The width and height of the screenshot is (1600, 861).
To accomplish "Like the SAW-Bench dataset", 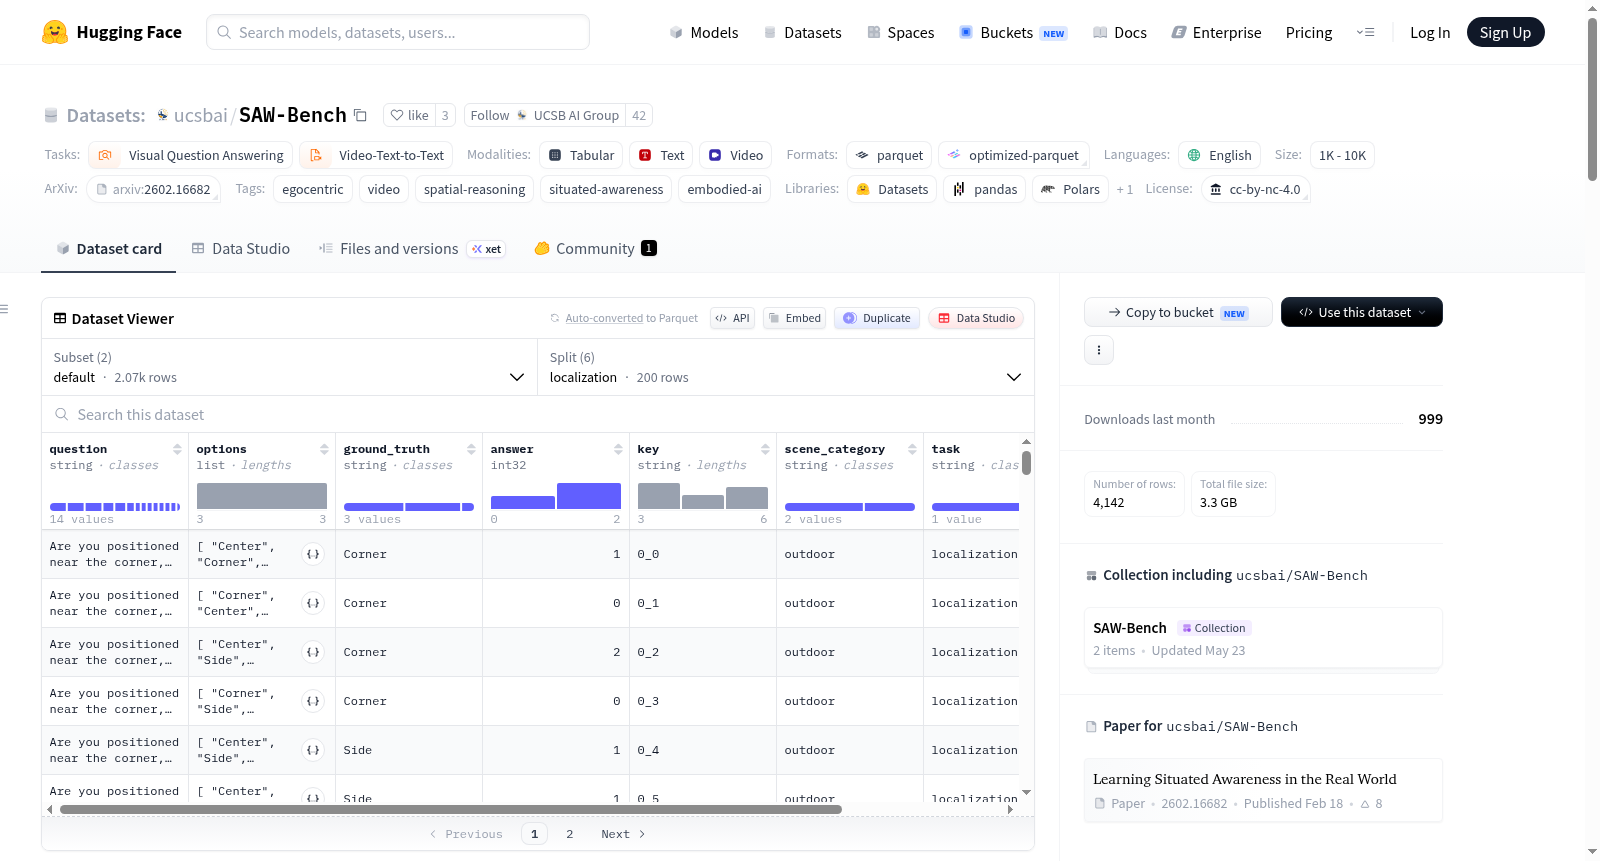I will 409,115.
